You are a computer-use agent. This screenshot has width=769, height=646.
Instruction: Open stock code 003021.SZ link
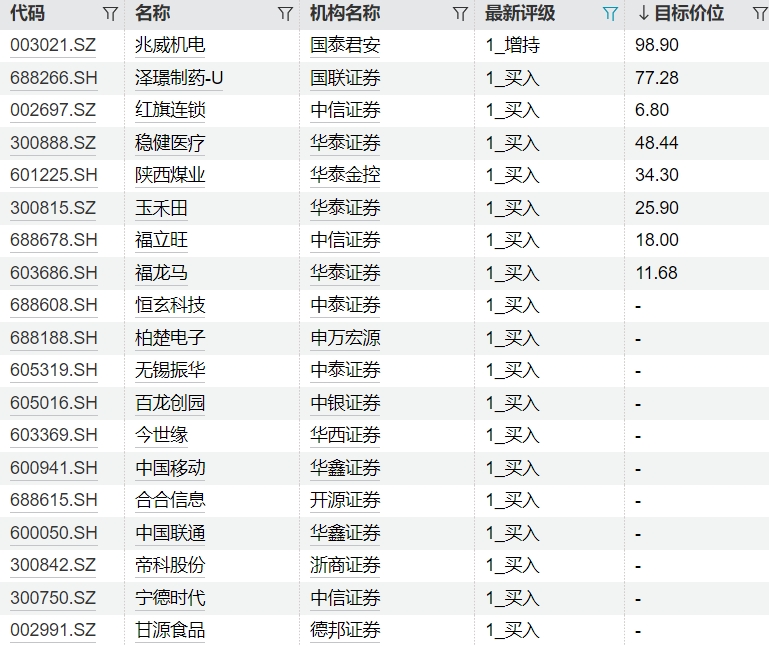[53, 46]
